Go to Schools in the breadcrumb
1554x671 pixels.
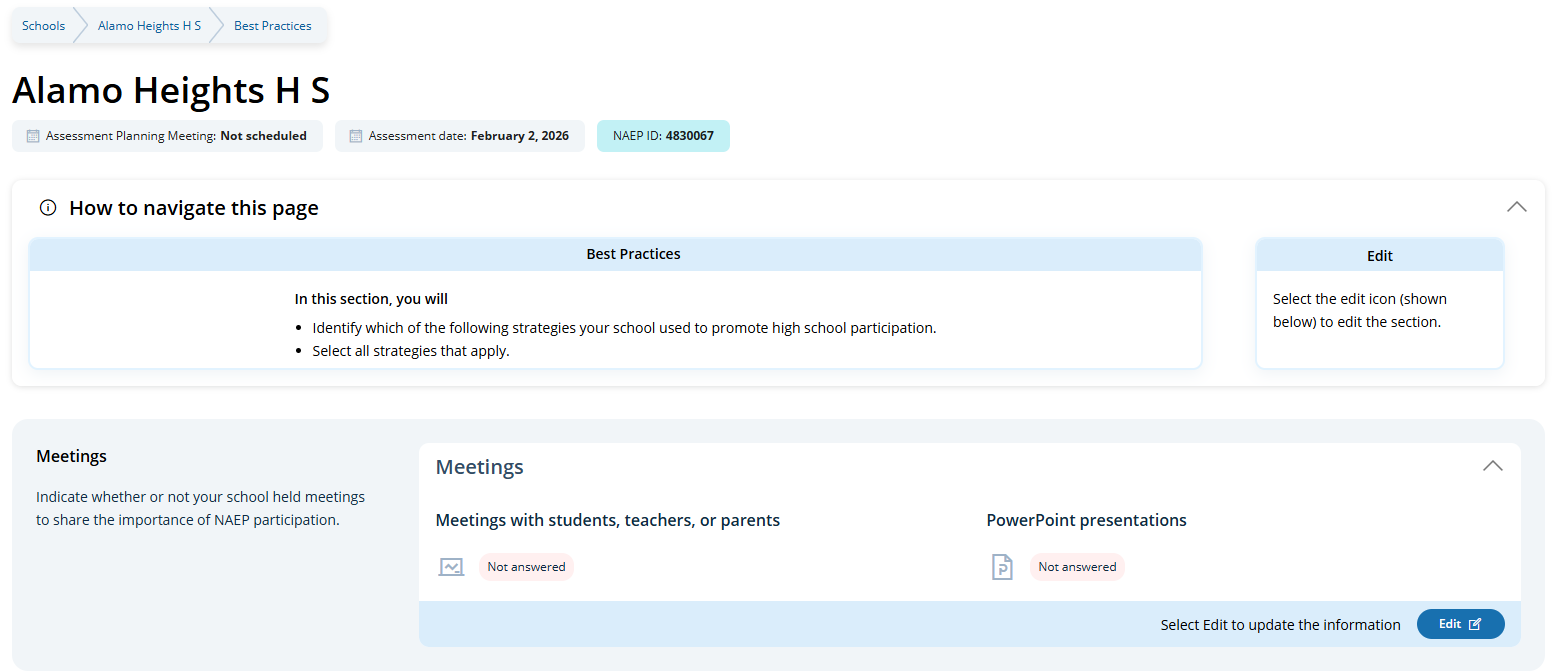tap(44, 26)
